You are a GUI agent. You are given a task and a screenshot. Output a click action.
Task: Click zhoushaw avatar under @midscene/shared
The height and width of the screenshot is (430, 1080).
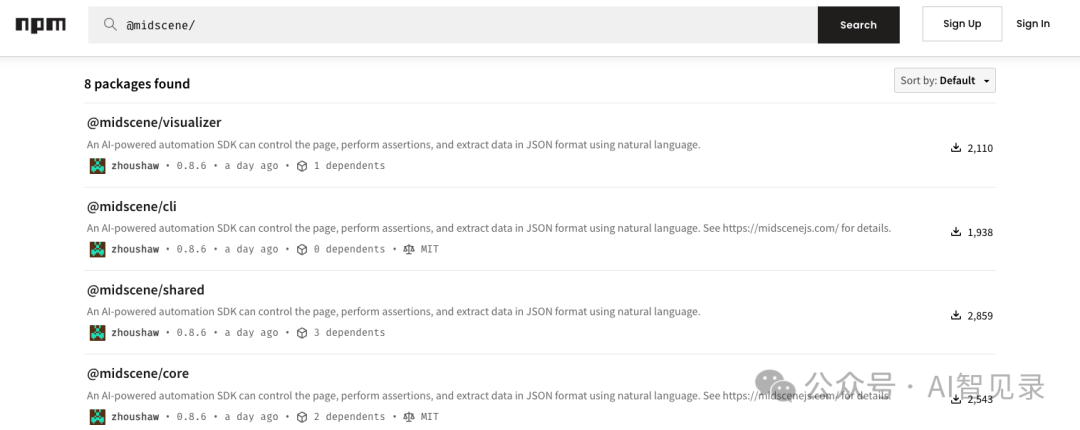(97, 333)
